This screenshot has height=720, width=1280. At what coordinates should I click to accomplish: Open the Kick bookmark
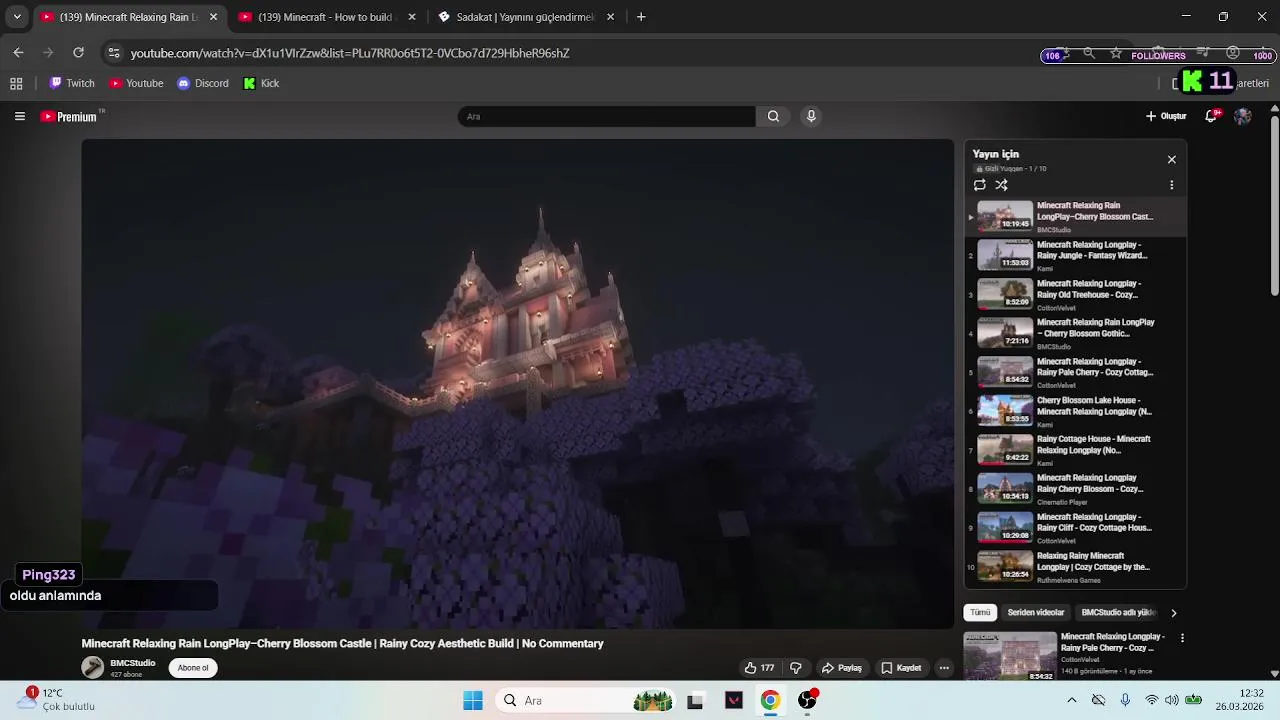(261, 83)
